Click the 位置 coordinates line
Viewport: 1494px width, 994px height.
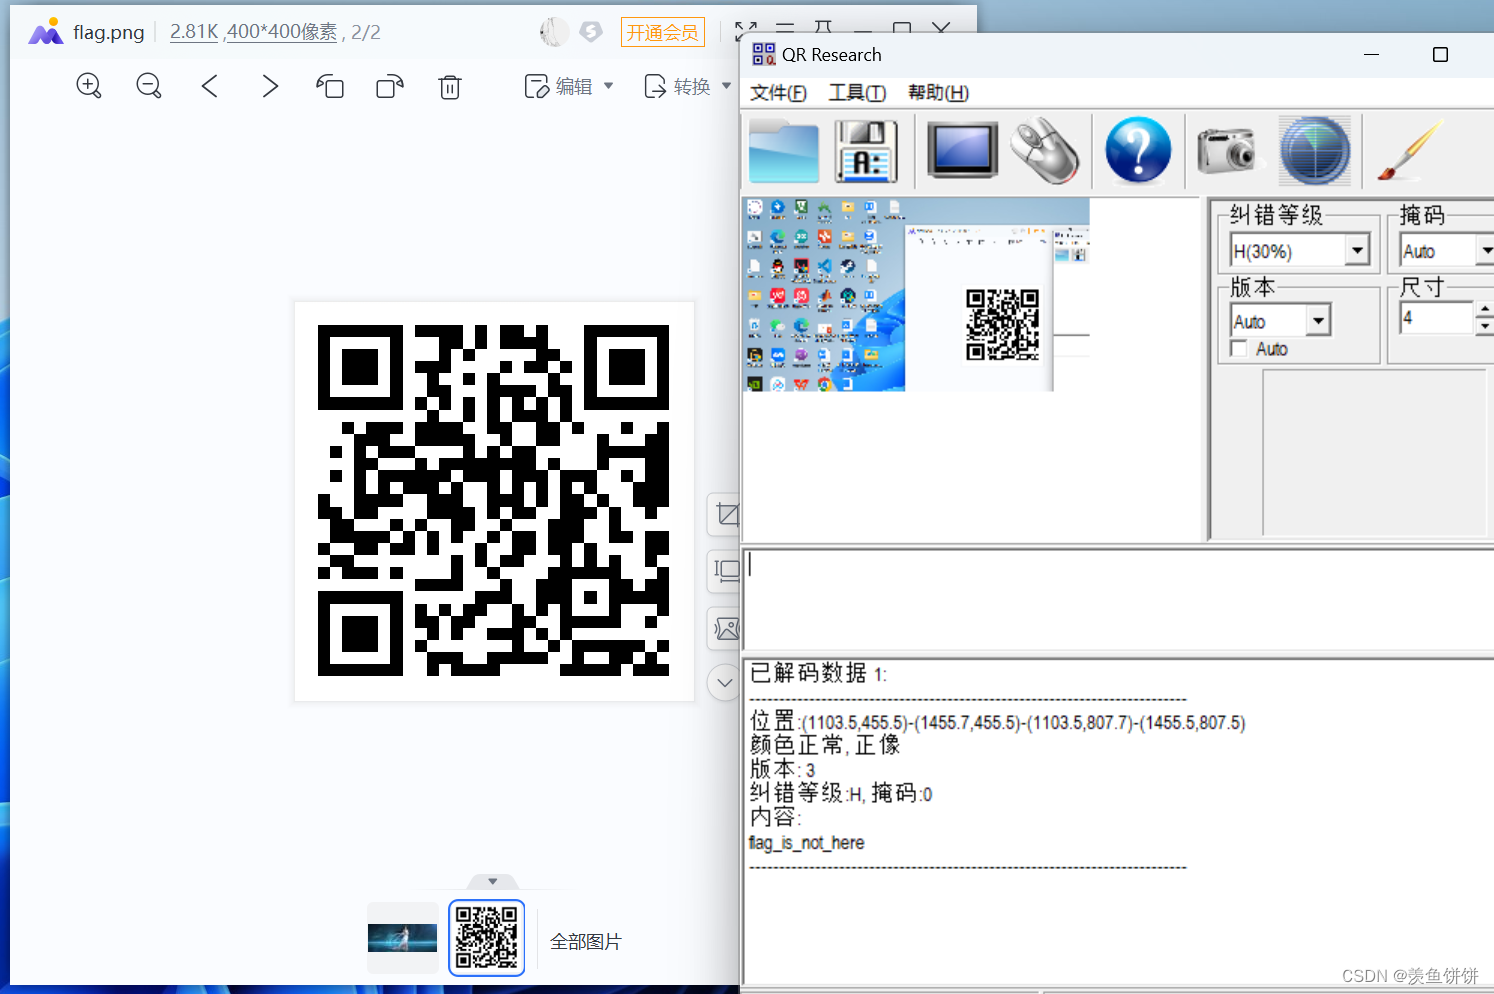[x=997, y=721]
